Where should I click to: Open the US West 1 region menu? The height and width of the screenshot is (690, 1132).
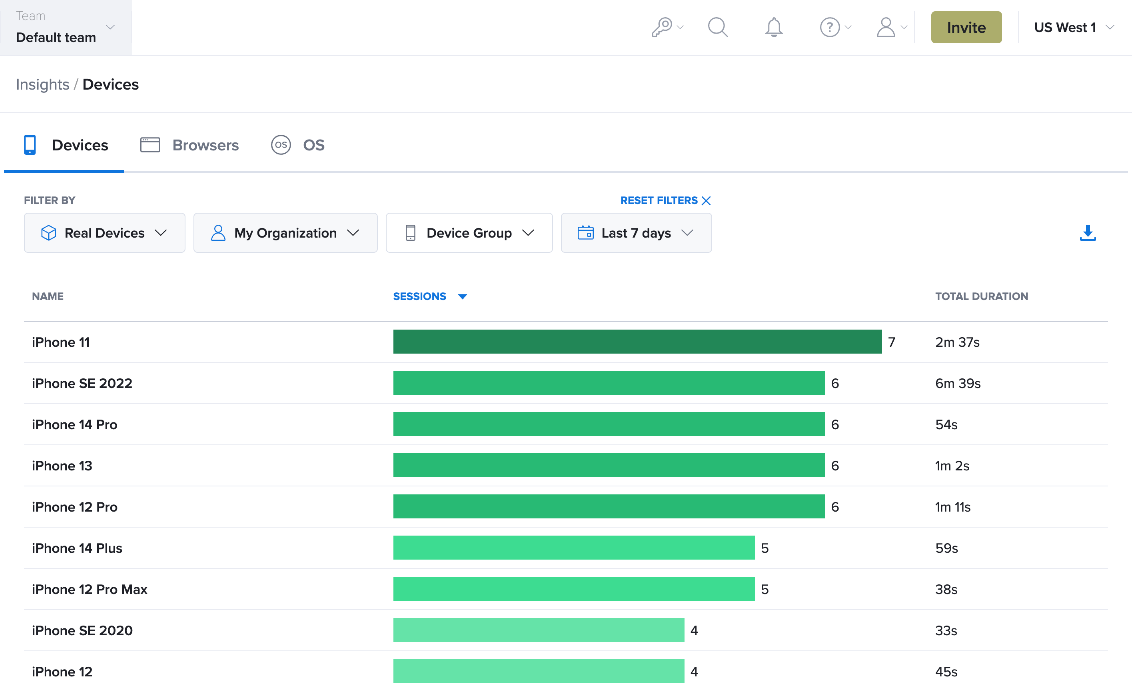click(1074, 27)
